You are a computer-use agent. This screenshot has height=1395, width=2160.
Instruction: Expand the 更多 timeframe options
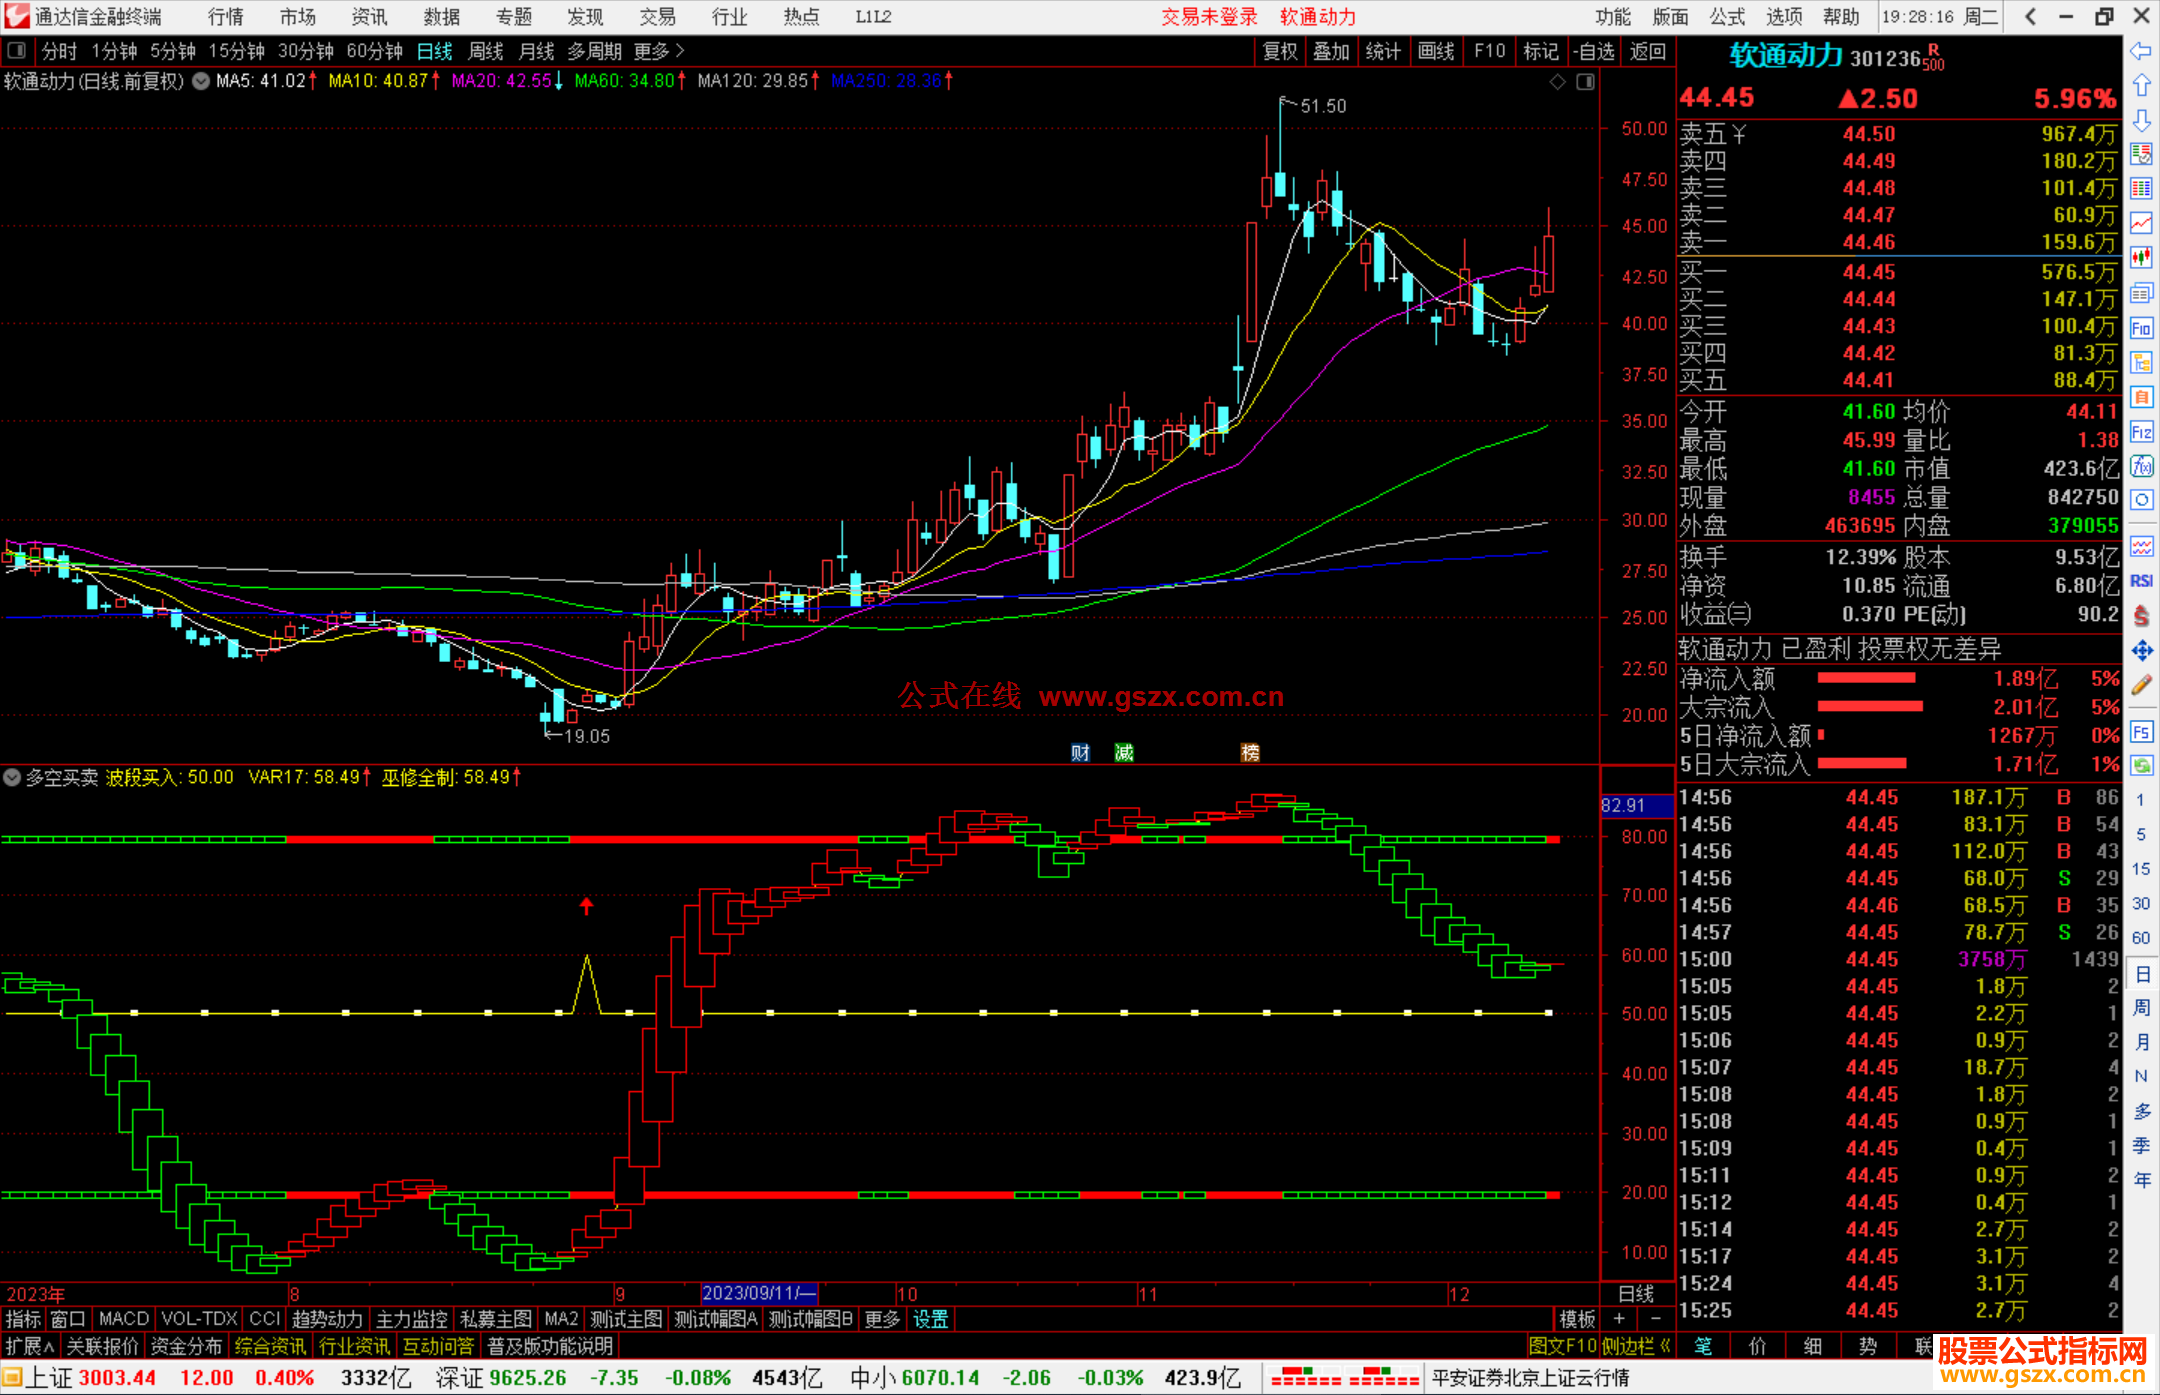659,51
